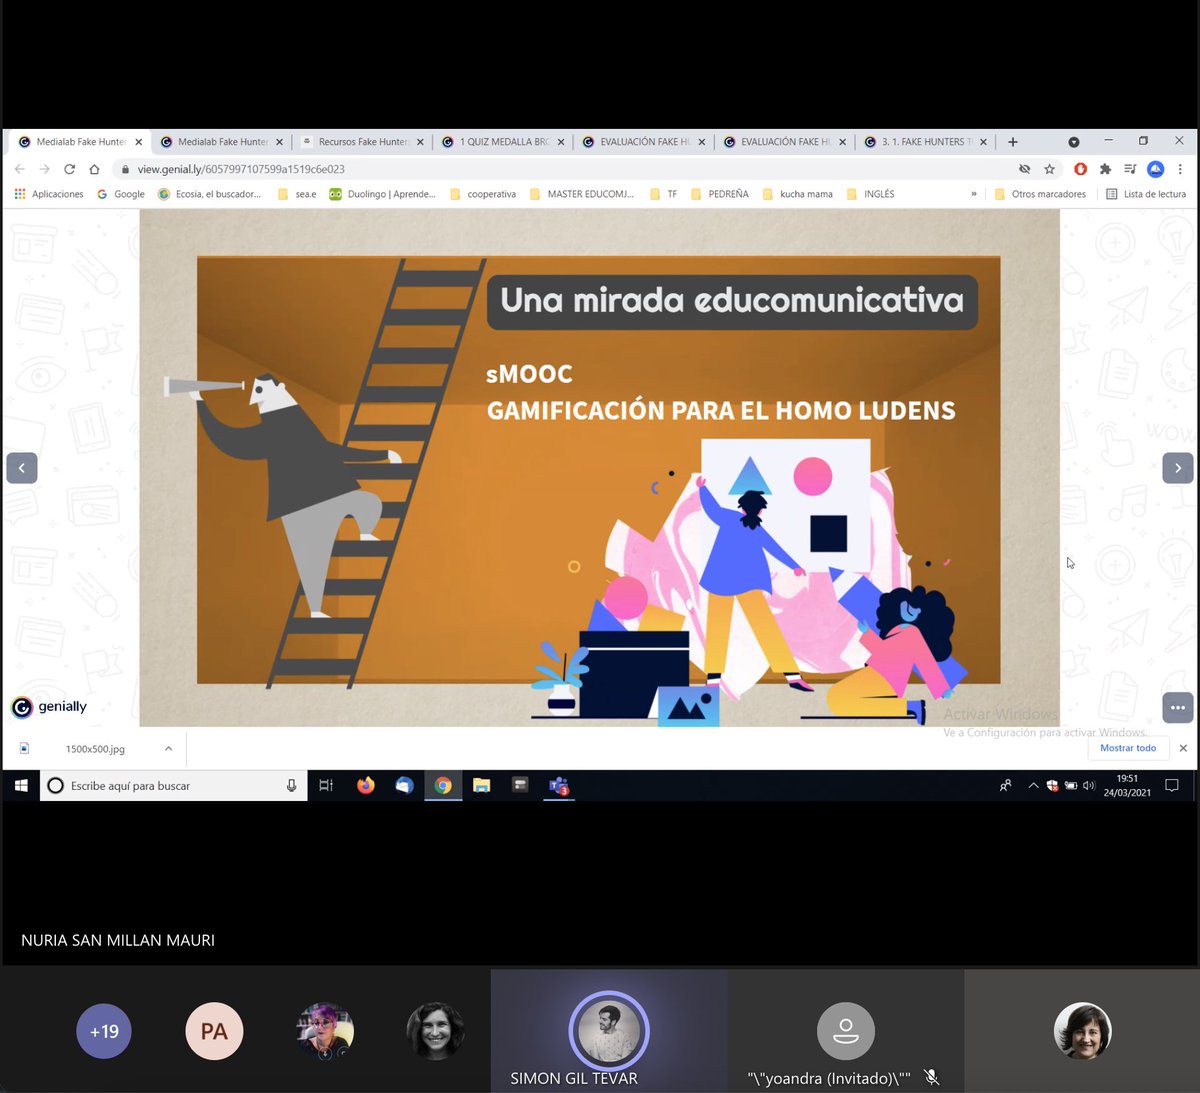This screenshot has height=1093, width=1200.
Task: Open the Windows Start menu
Action: [x=20, y=786]
